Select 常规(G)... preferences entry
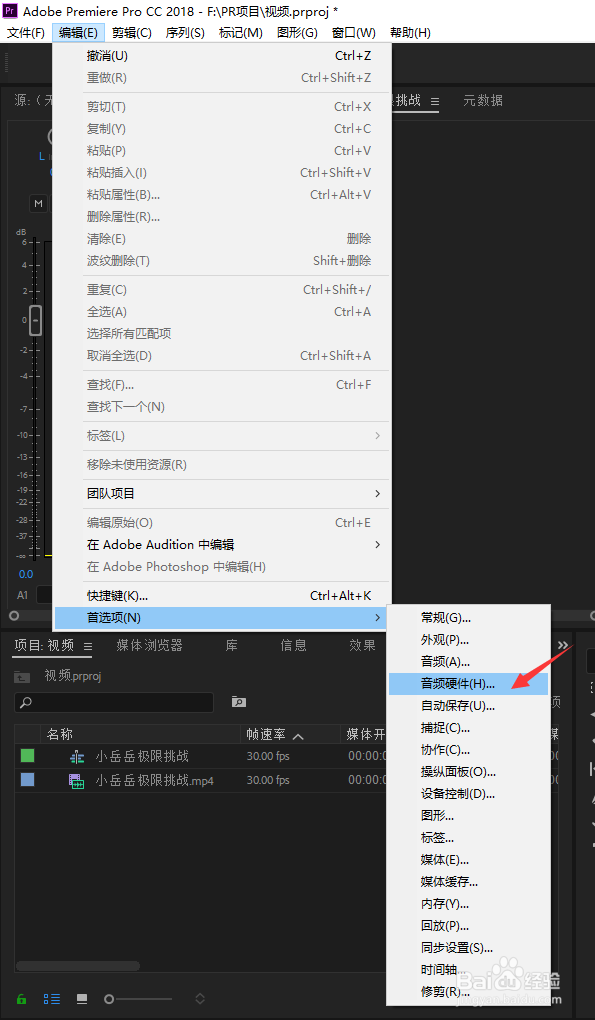Viewport: 595px width, 1020px height. 468,617
